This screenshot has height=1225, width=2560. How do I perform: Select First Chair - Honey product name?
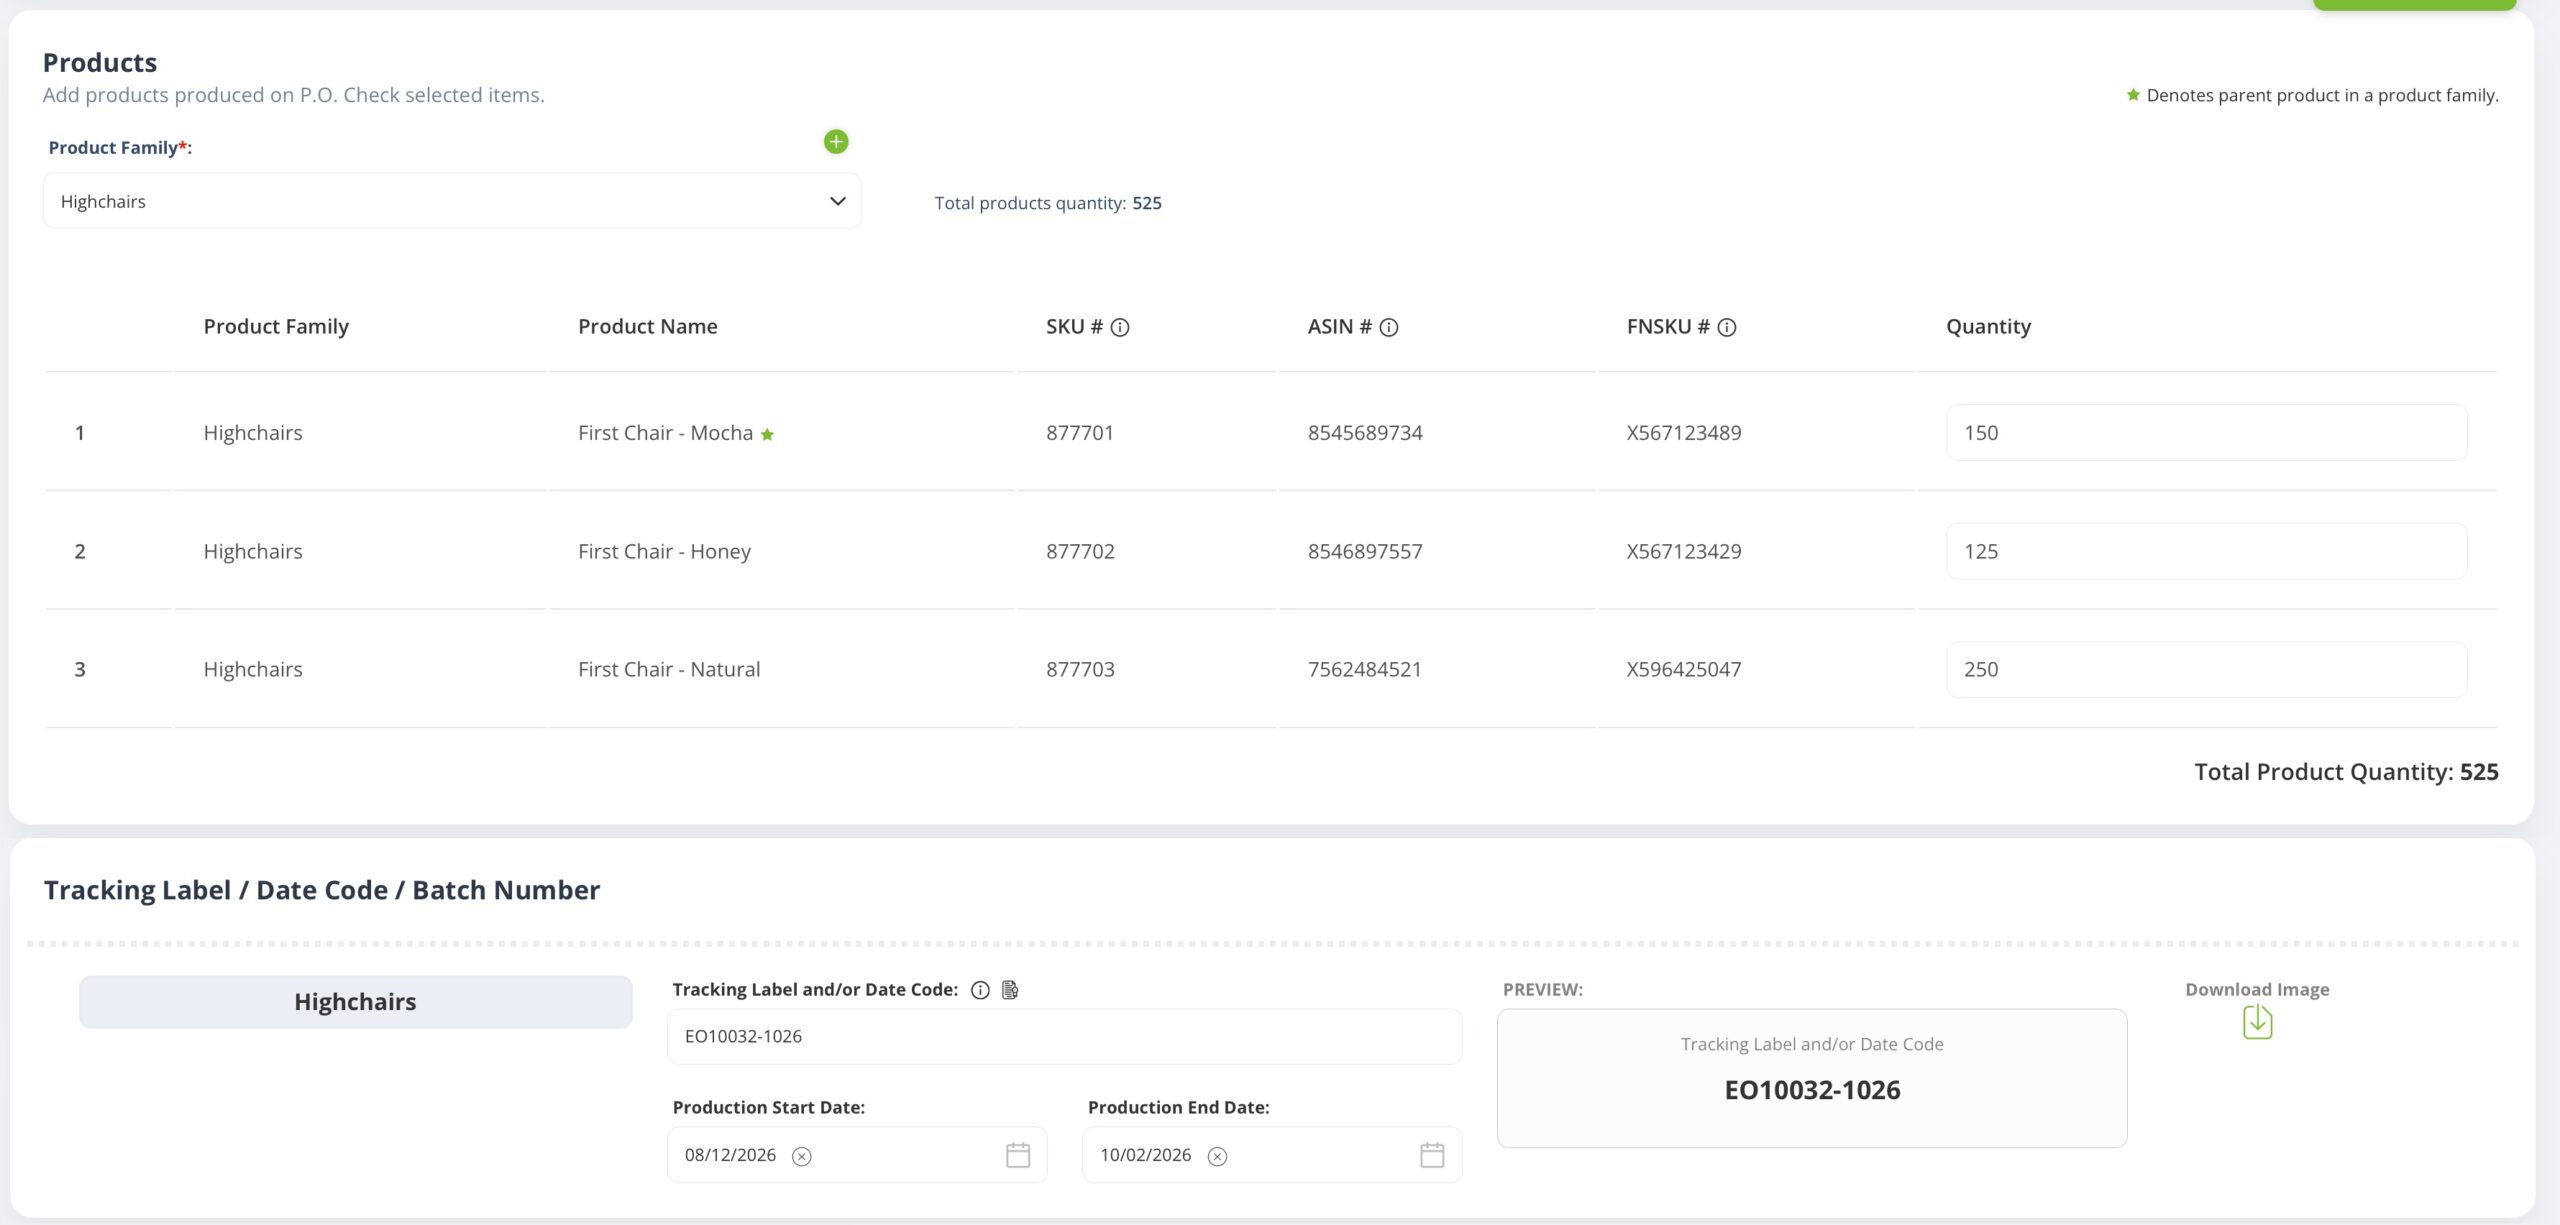664,551
